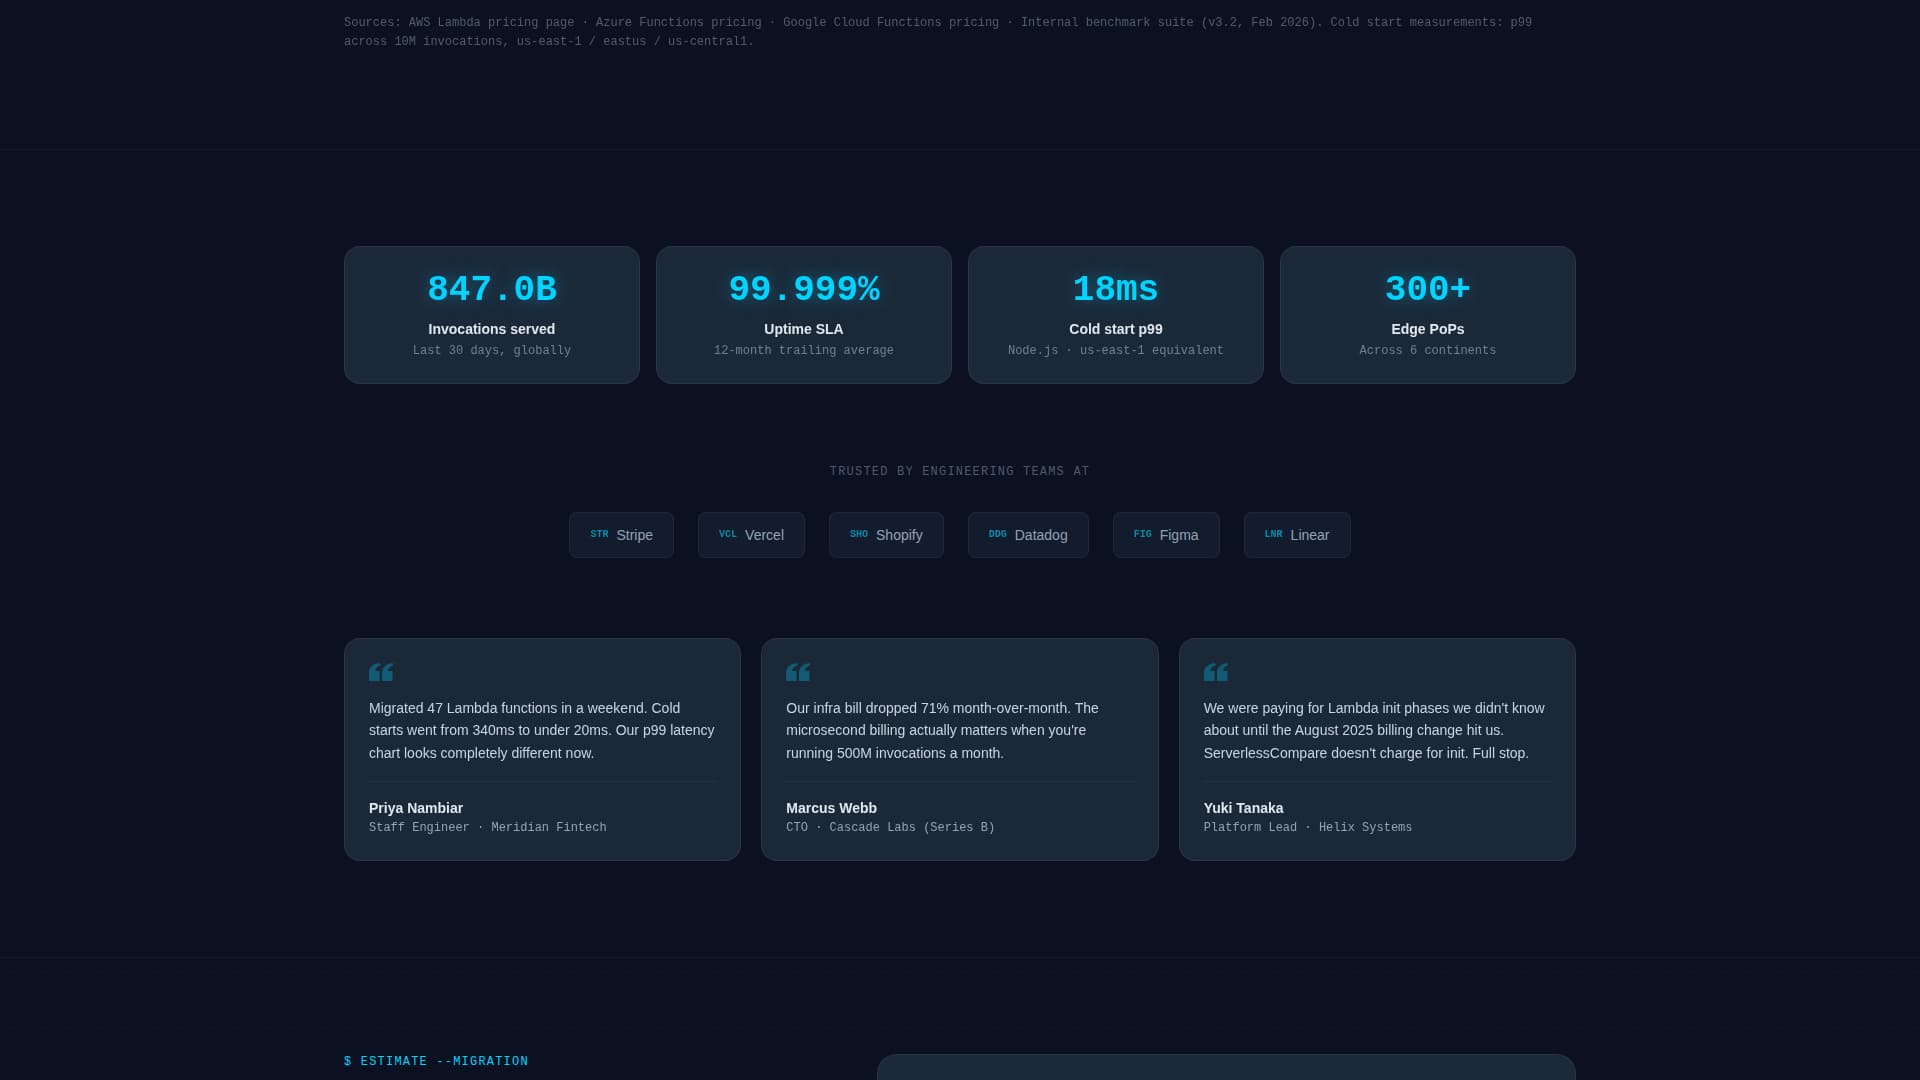This screenshot has width=1920, height=1080.
Task: Click the 300+ edge PoPs figure
Action: [1428, 290]
